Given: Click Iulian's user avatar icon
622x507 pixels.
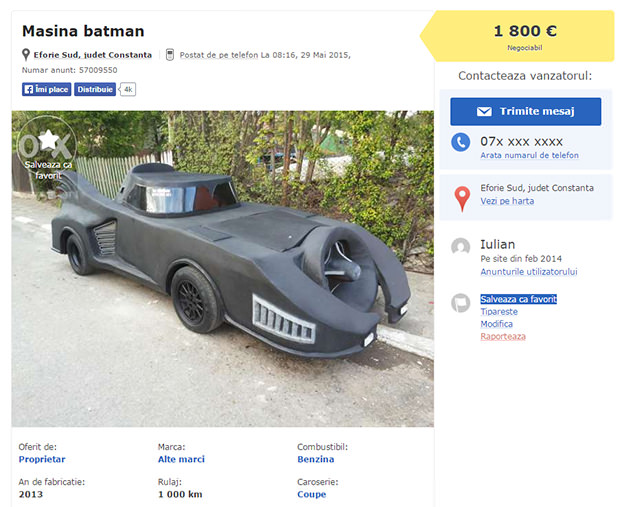Looking at the screenshot, I should pyautogui.click(x=460, y=247).
